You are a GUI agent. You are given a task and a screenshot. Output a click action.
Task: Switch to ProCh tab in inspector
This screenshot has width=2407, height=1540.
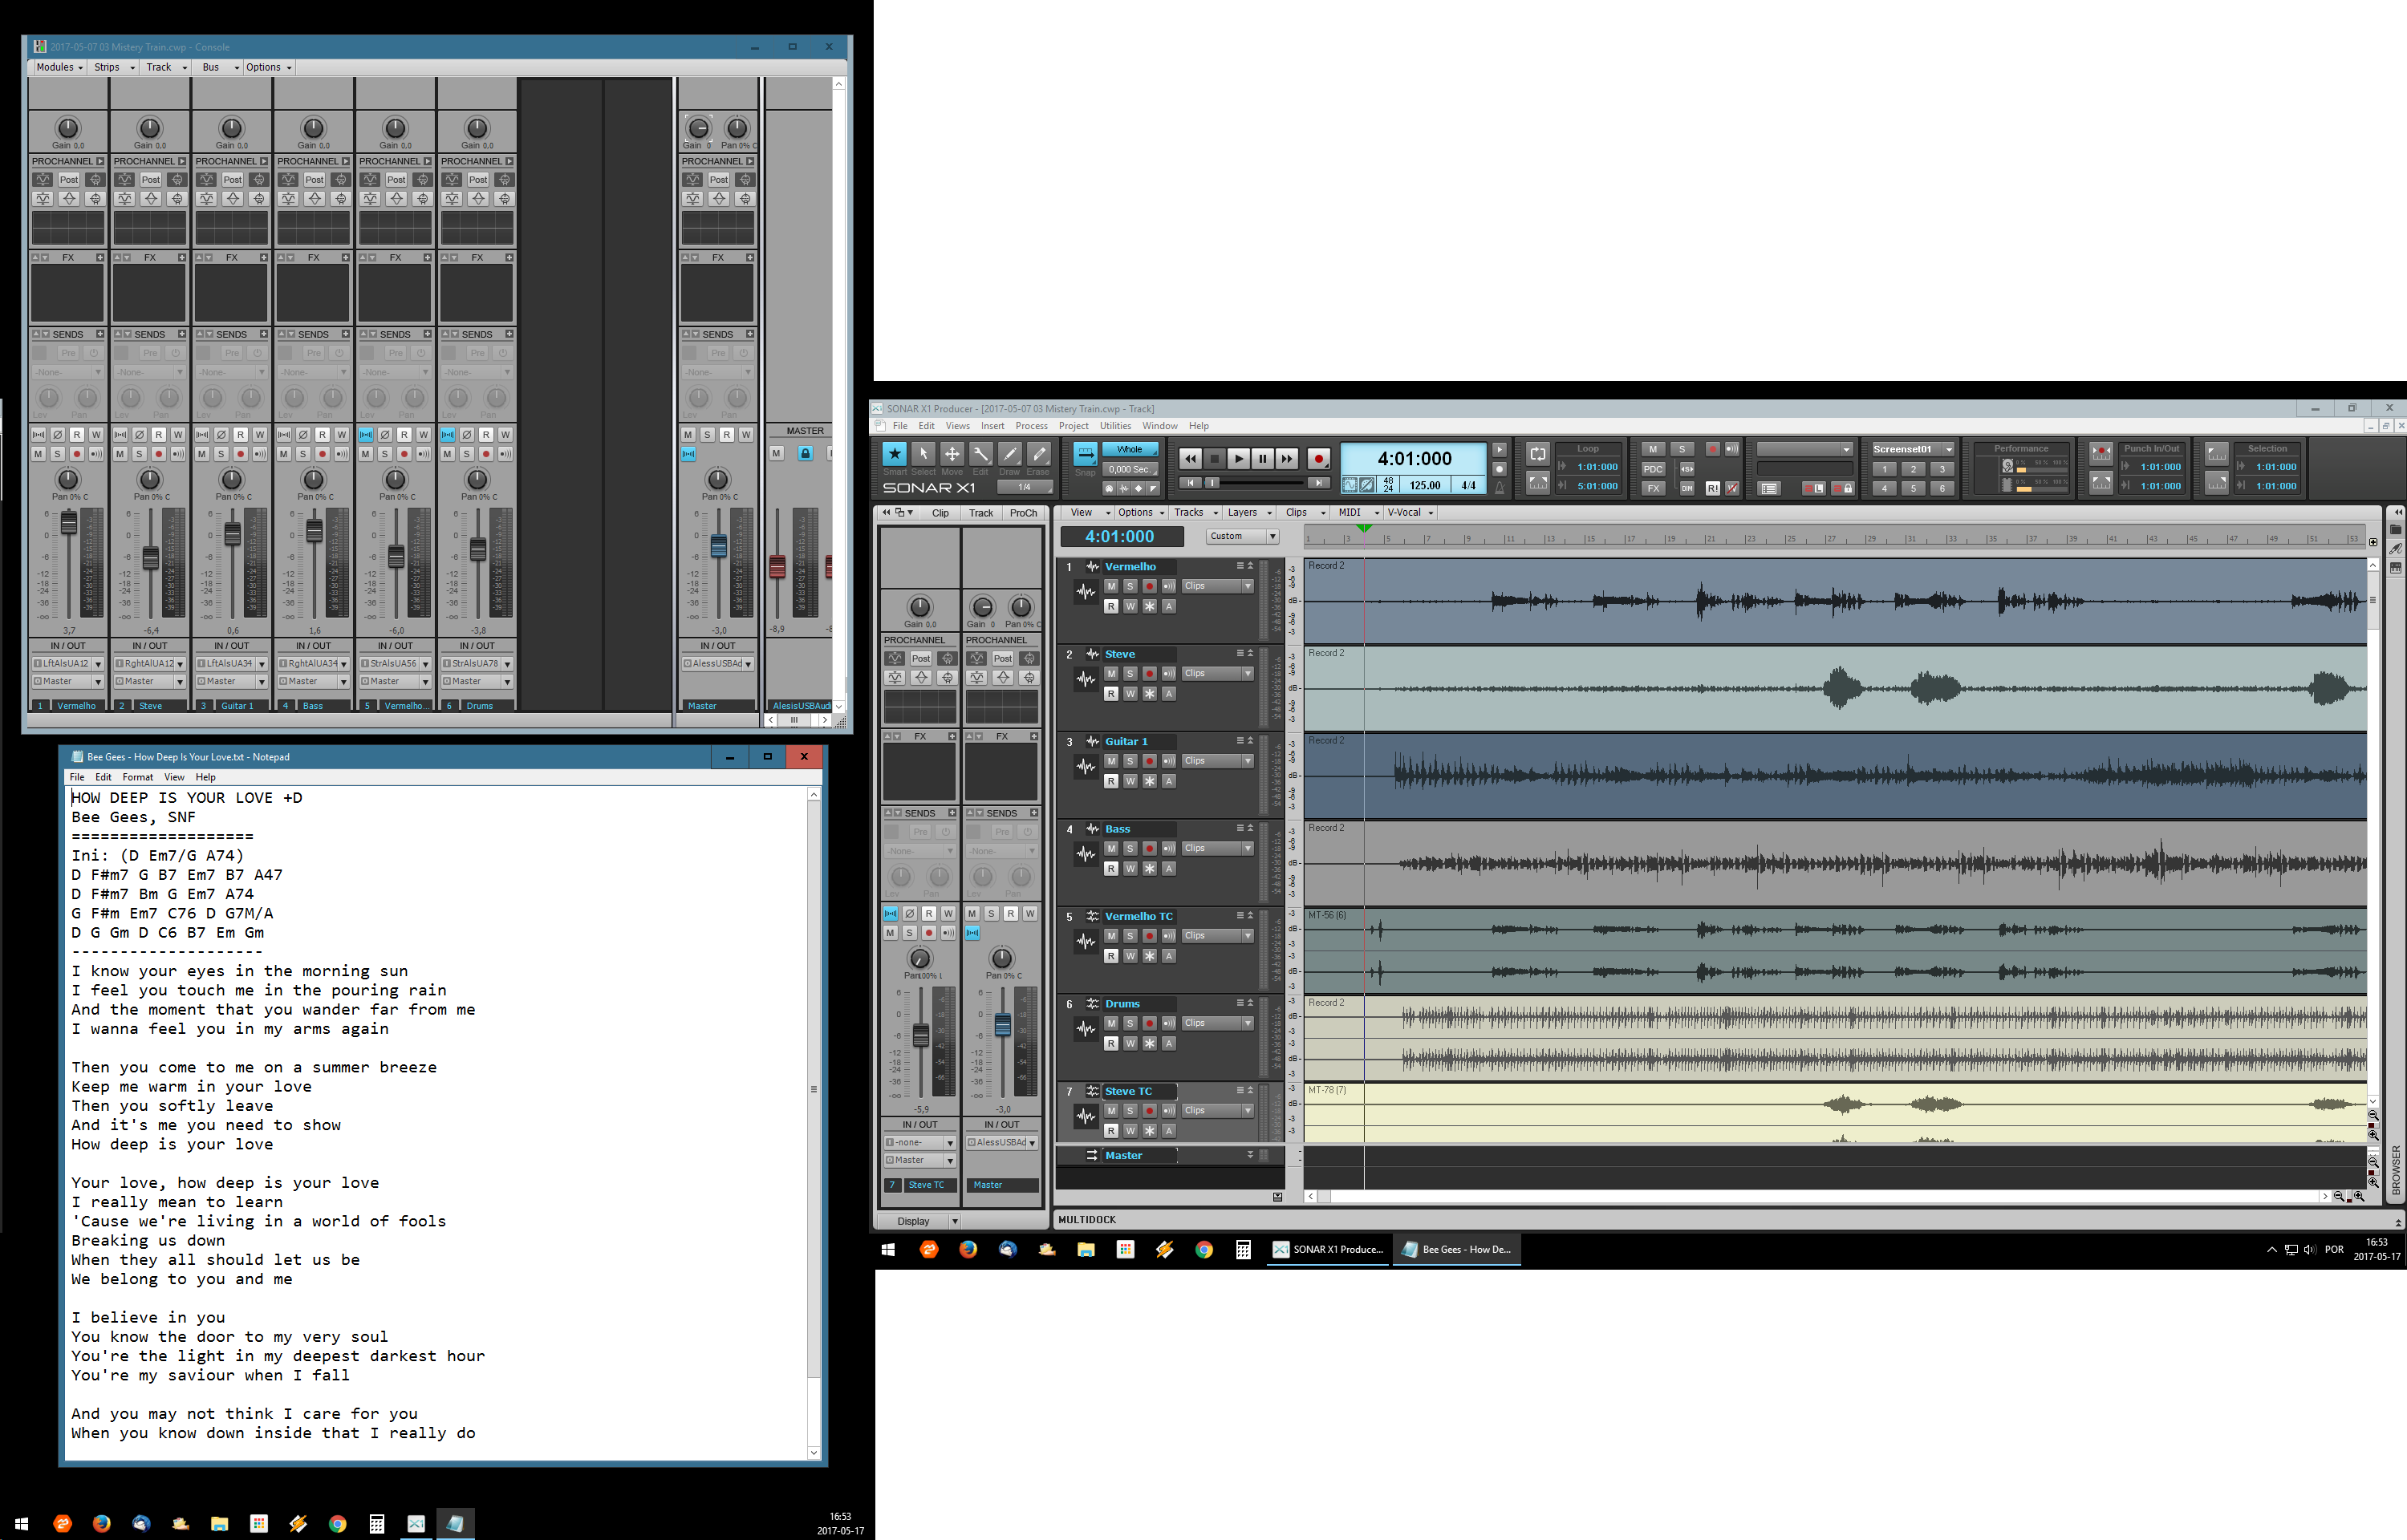click(1023, 513)
